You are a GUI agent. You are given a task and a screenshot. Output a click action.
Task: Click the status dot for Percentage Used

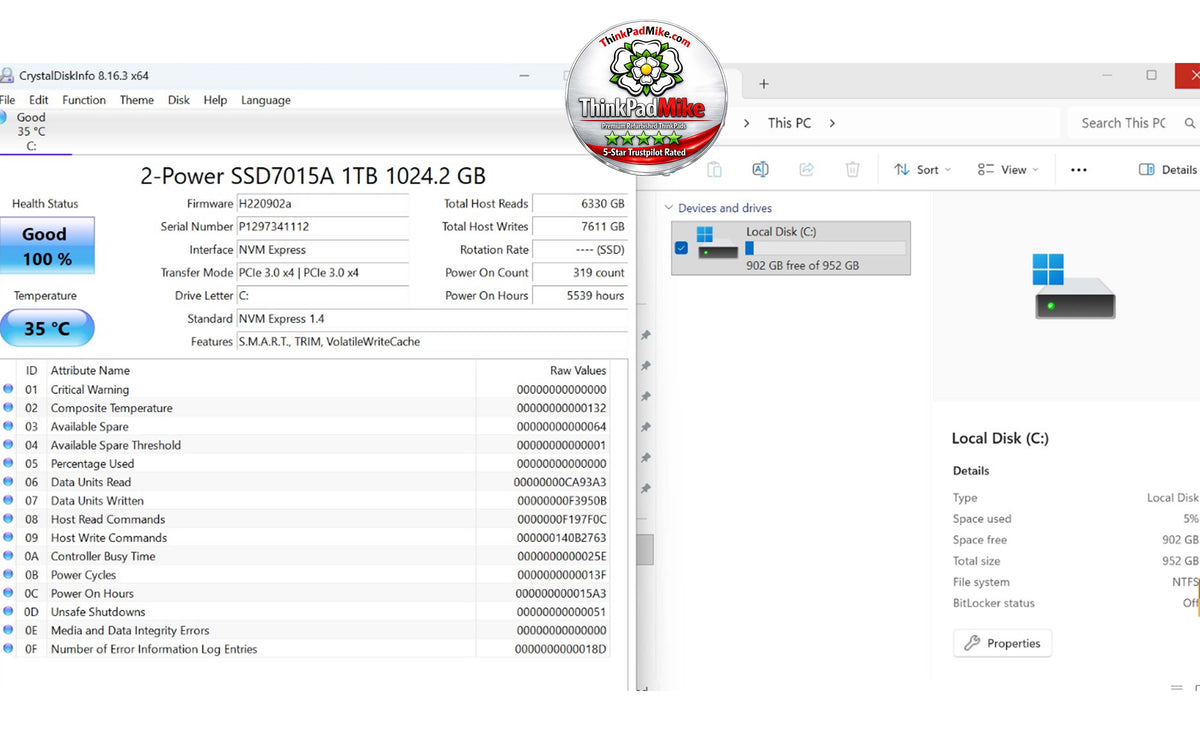pos(9,464)
